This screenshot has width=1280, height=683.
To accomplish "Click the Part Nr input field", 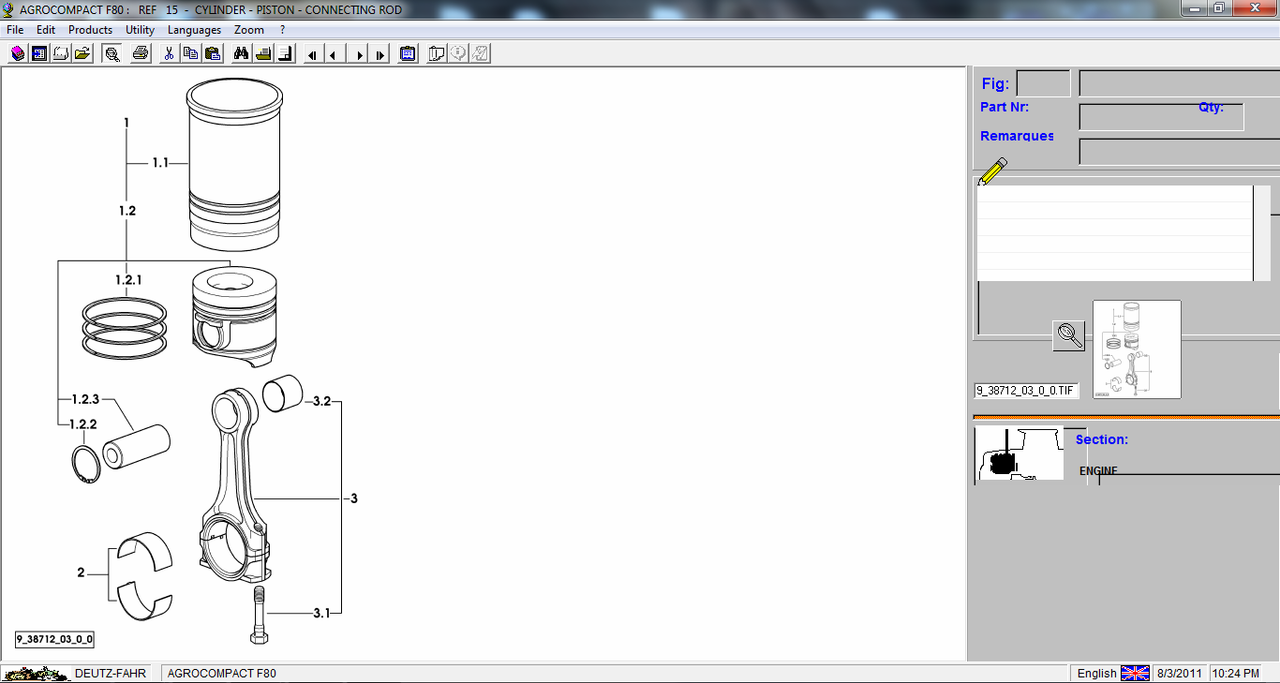I will pos(1161,118).
